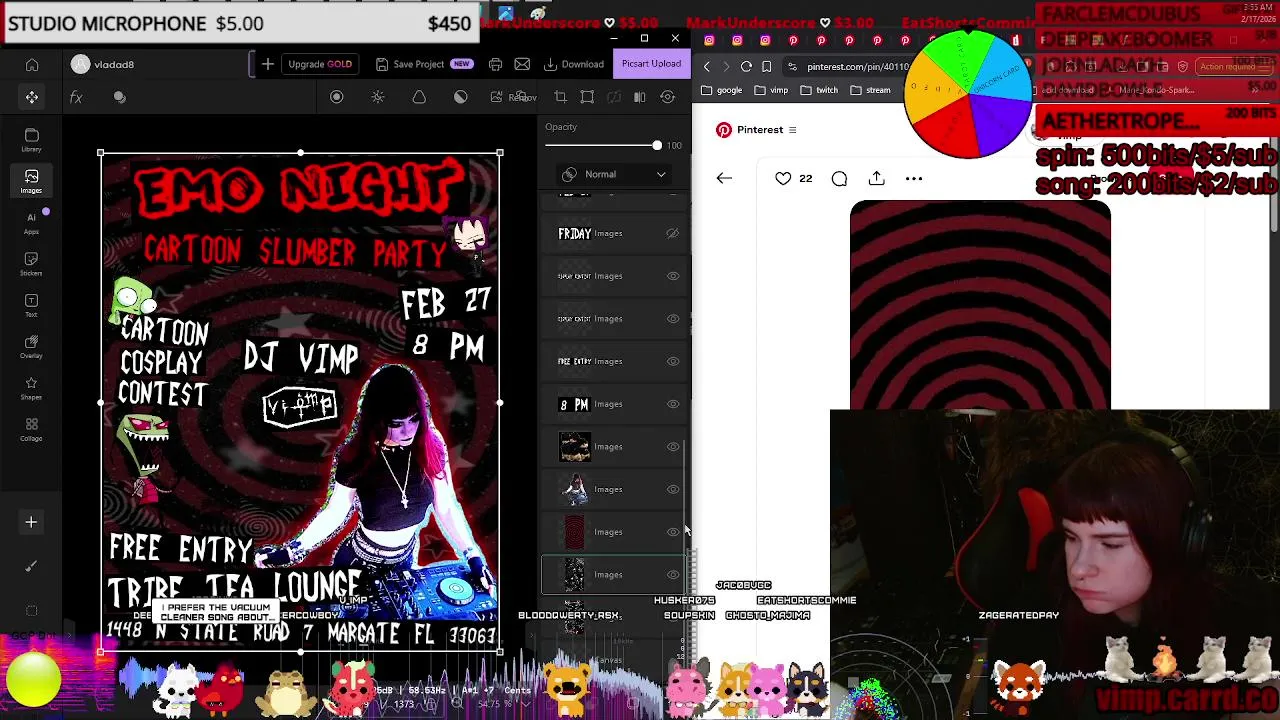This screenshot has height=720, width=1280.
Task: Click the browser bookmark icon
Action: pyautogui.click(x=766, y=66)
